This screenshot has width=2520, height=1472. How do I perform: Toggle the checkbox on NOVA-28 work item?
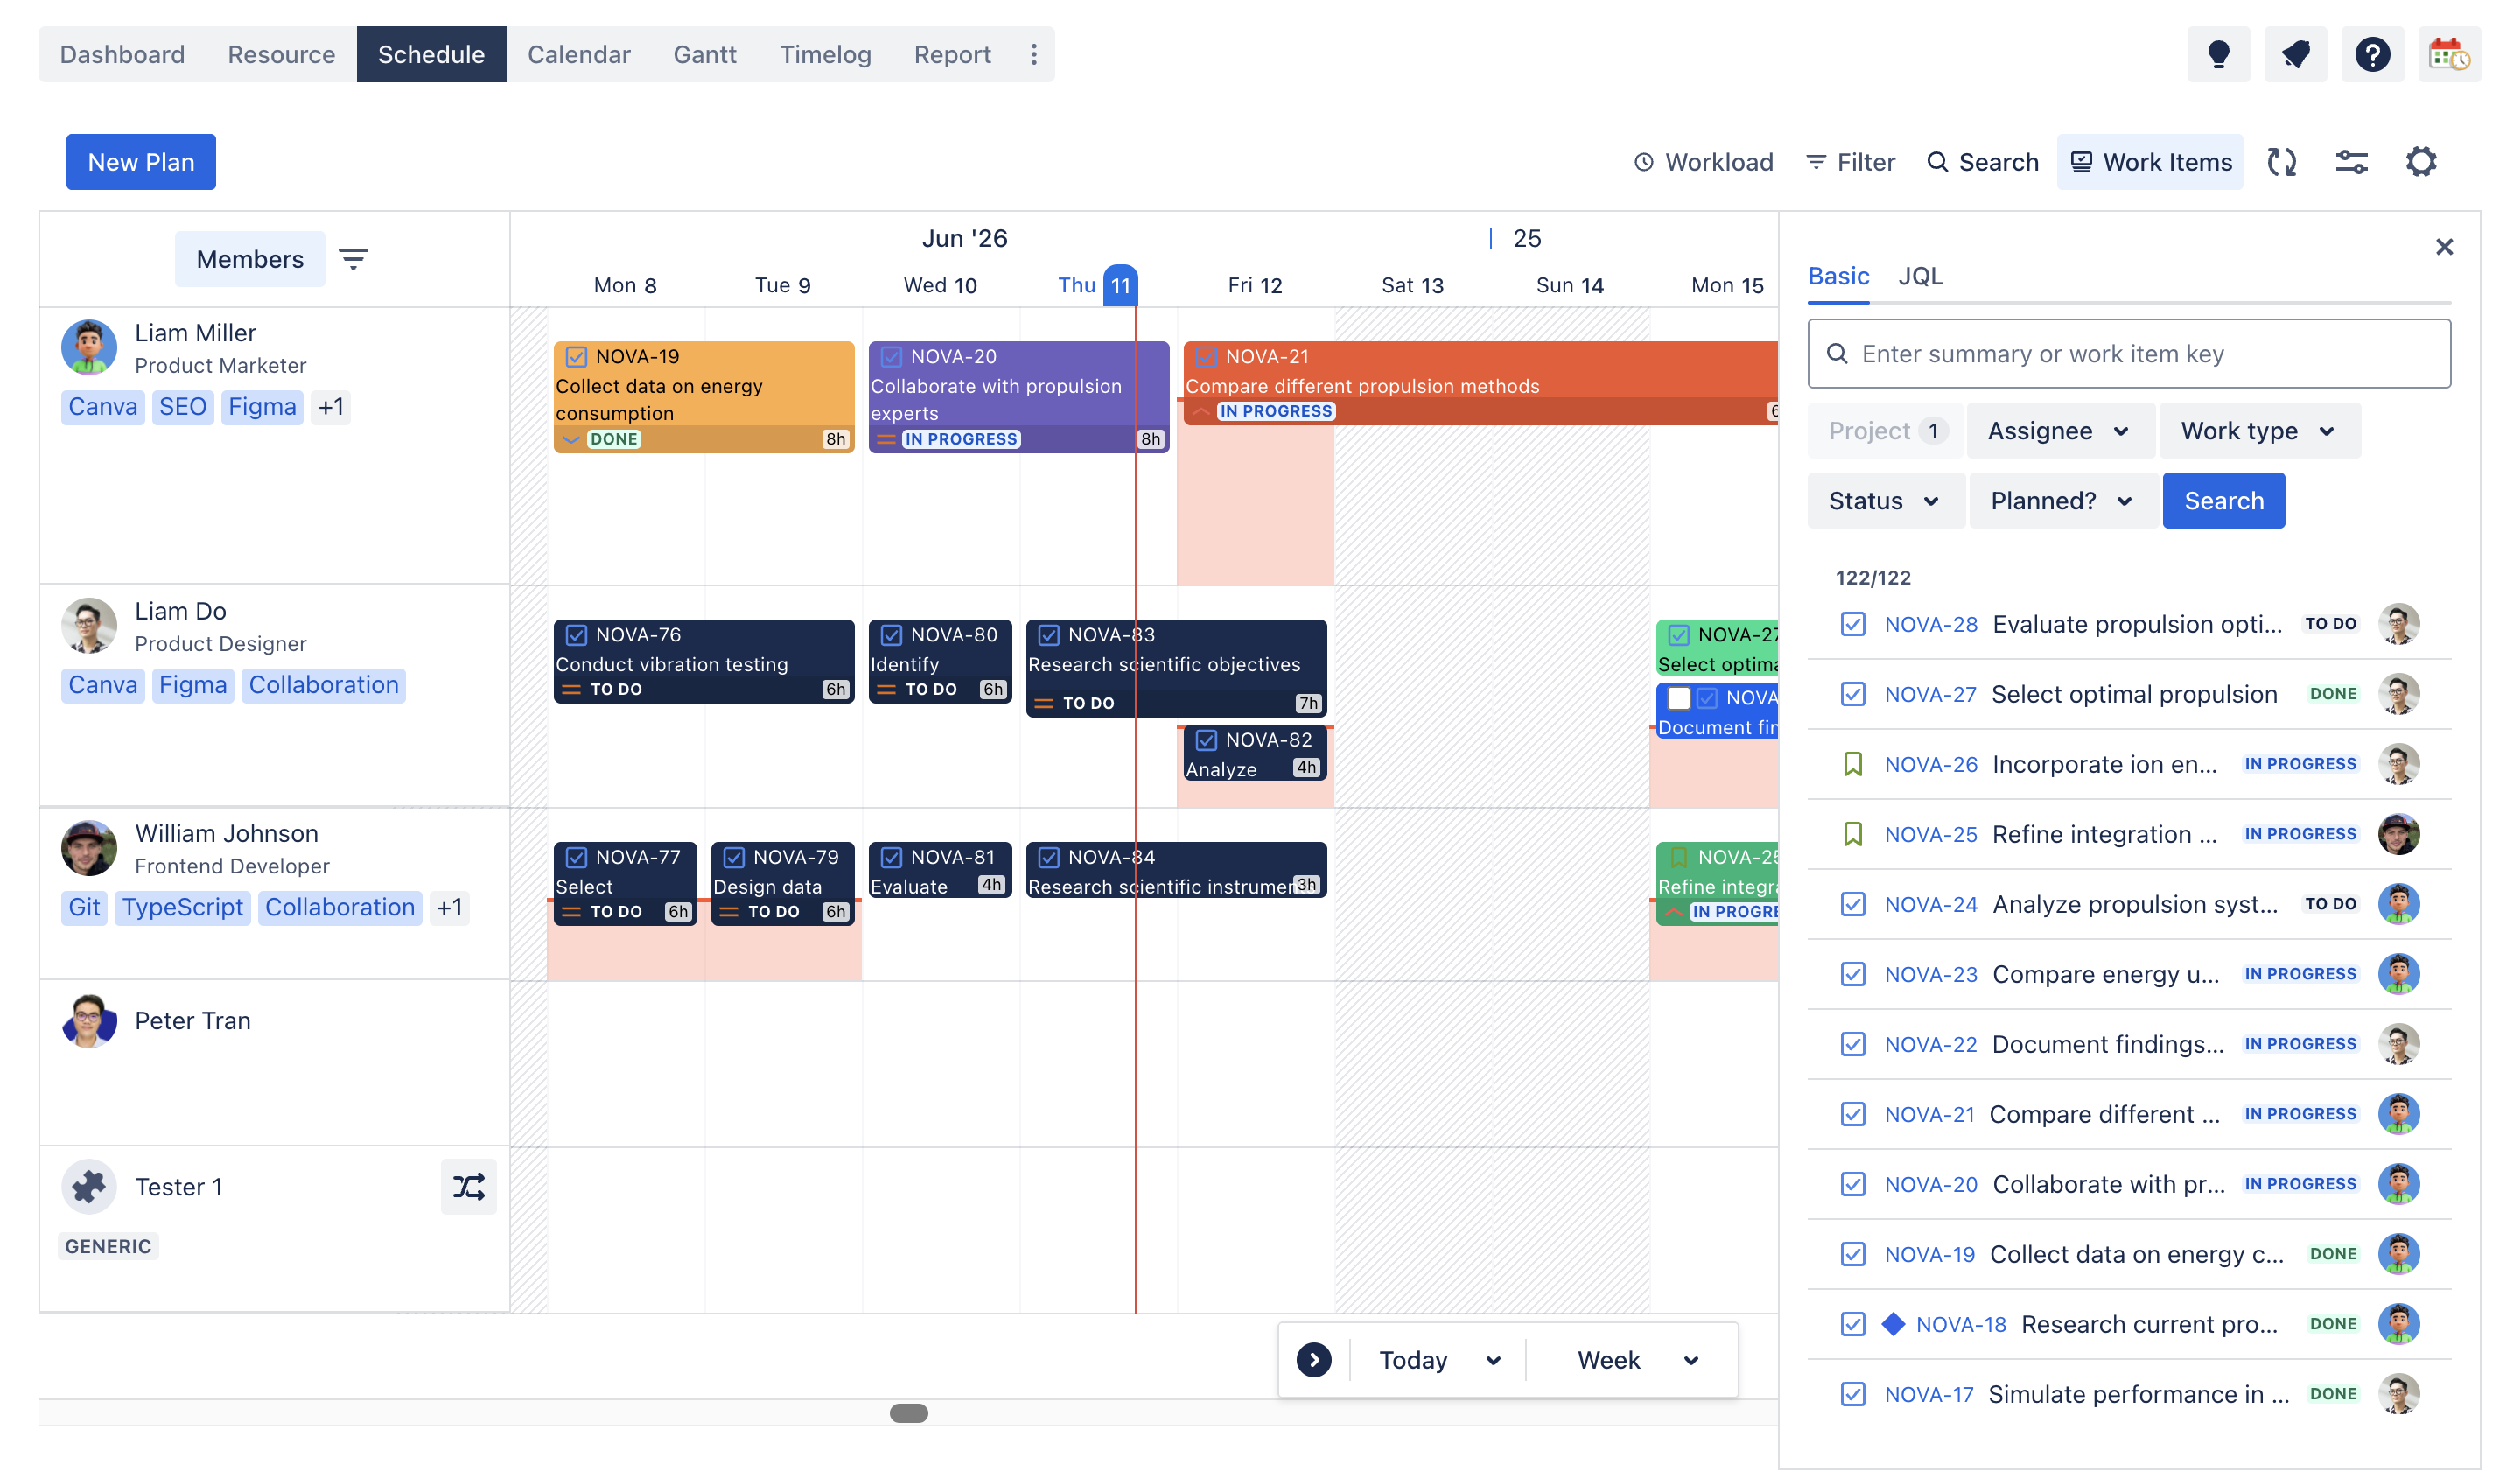click(x=1852, y=624)
